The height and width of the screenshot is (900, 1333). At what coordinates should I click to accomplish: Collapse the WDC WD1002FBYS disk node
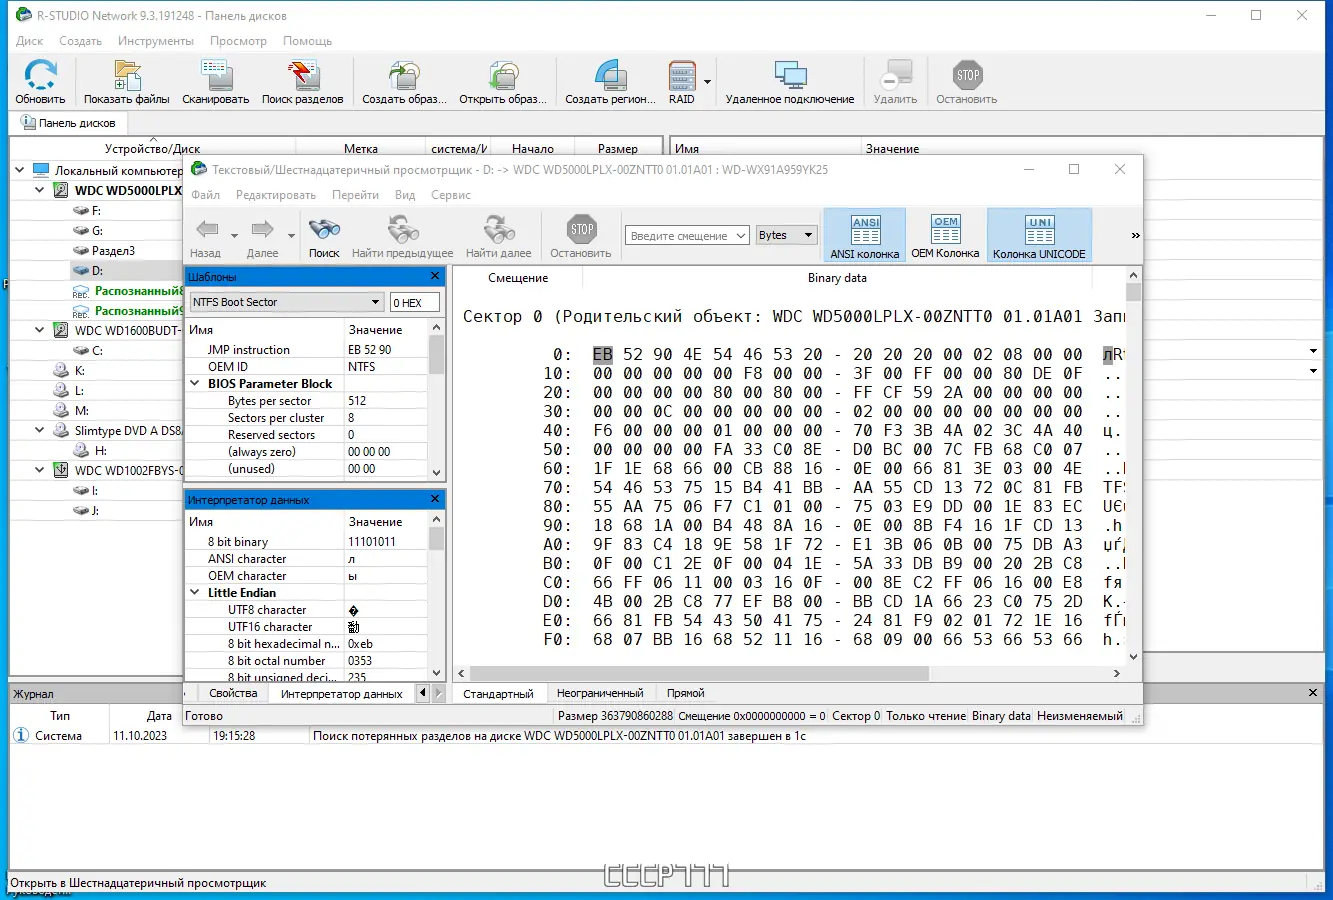coord(39,470)
